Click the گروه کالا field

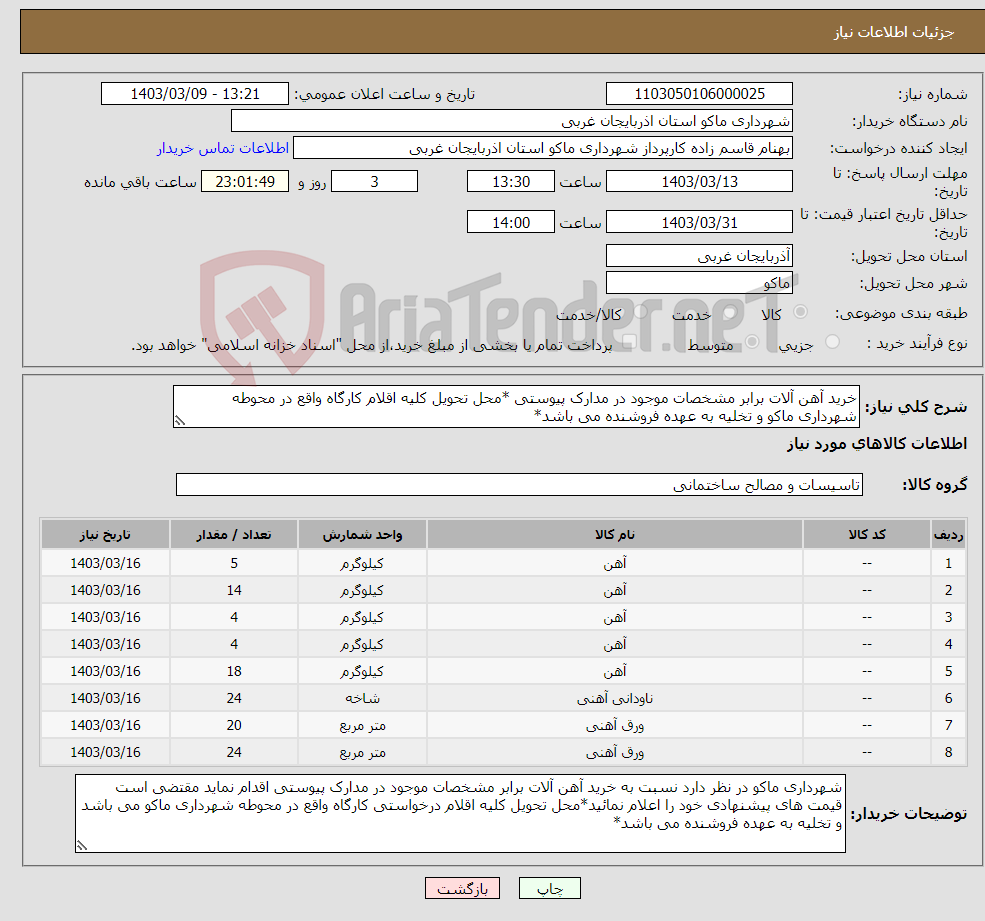[x=520, y=485]
